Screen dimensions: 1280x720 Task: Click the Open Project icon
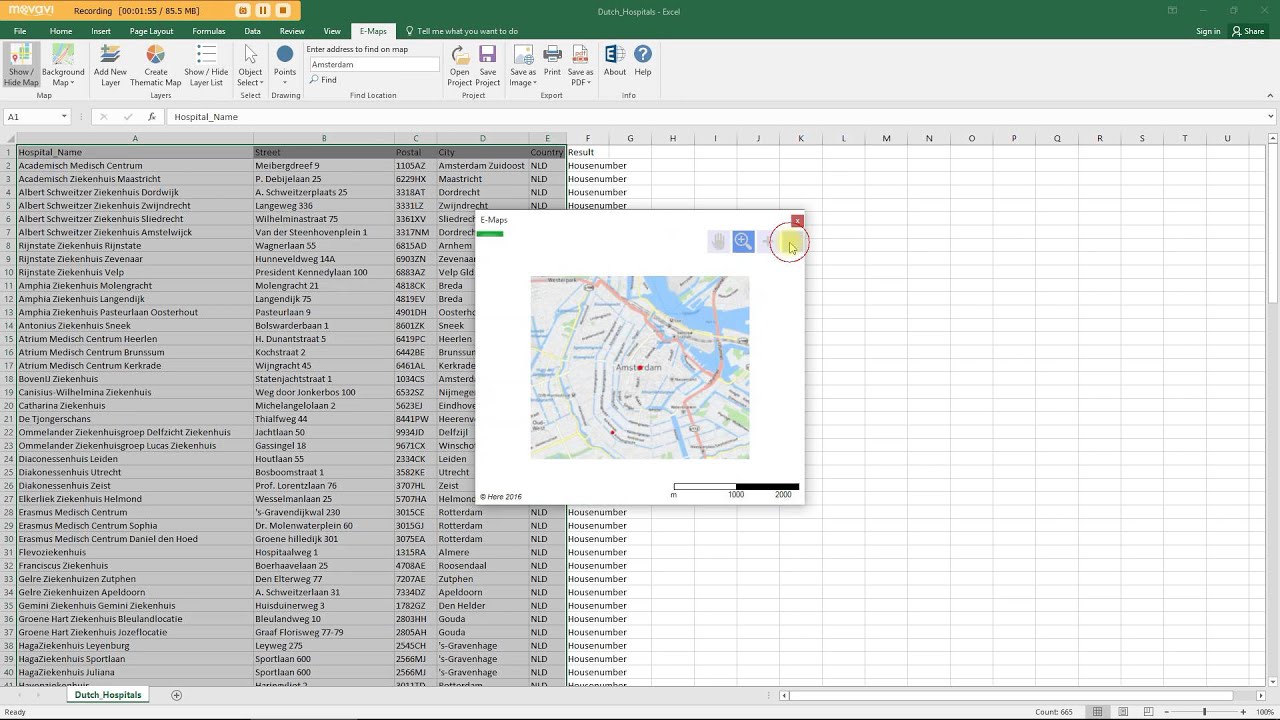pos(460,66)
